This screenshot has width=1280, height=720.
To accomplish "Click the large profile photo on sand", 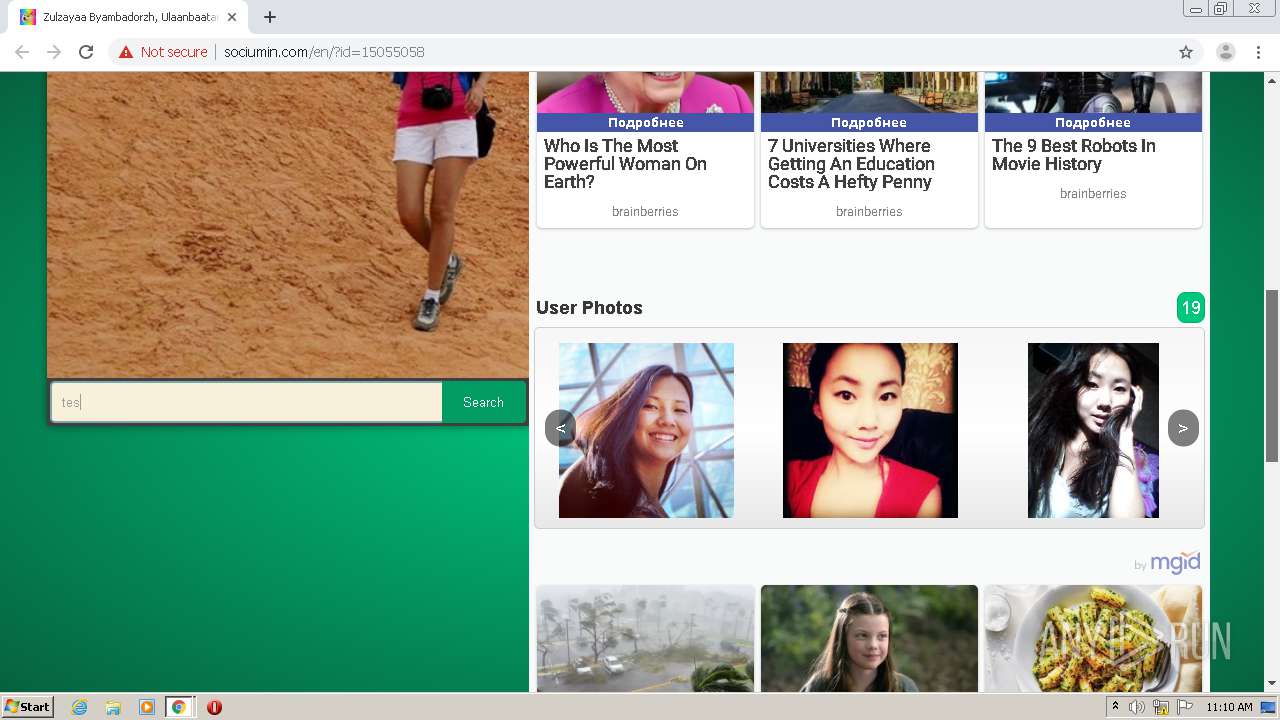I will click(288, 225).
